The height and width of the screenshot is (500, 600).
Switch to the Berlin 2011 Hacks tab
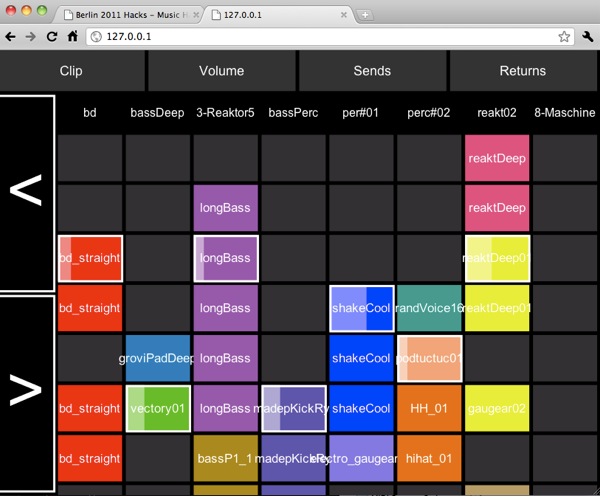(x=129, y=15)
